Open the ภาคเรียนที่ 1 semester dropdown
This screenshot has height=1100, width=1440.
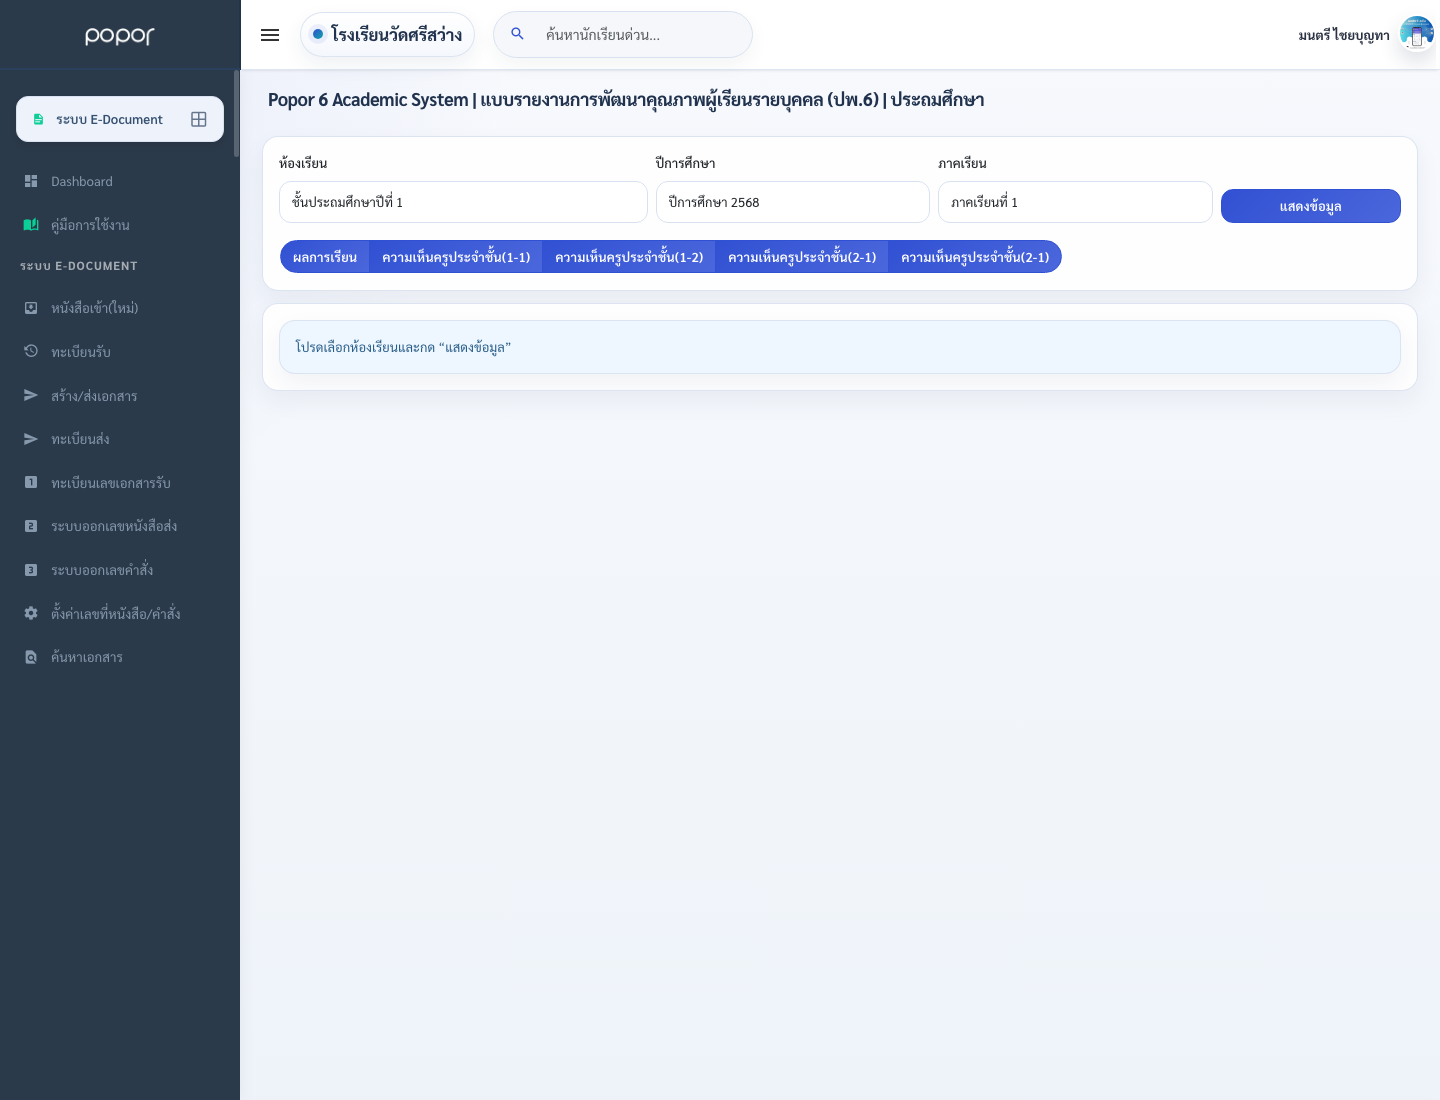point(1075,202)
